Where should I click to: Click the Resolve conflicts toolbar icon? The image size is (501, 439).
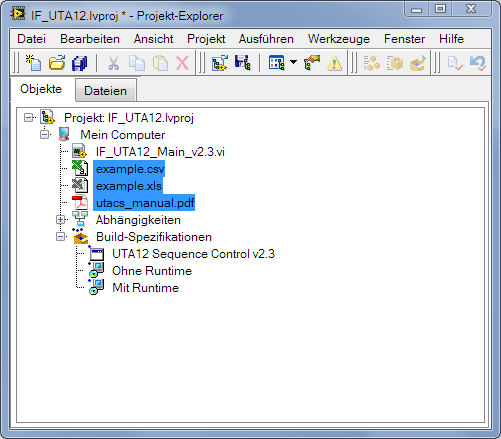(x=312, y=63)
